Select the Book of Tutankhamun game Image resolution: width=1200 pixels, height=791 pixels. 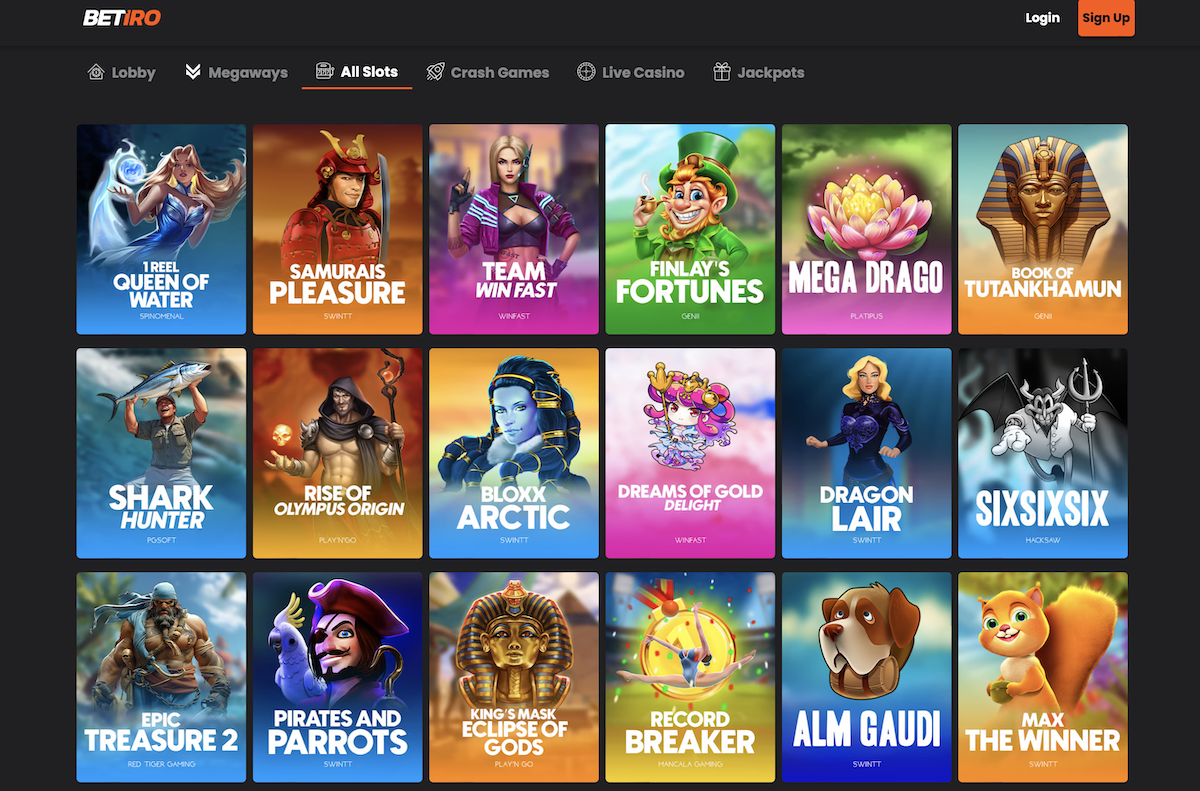coord(1042,229)
